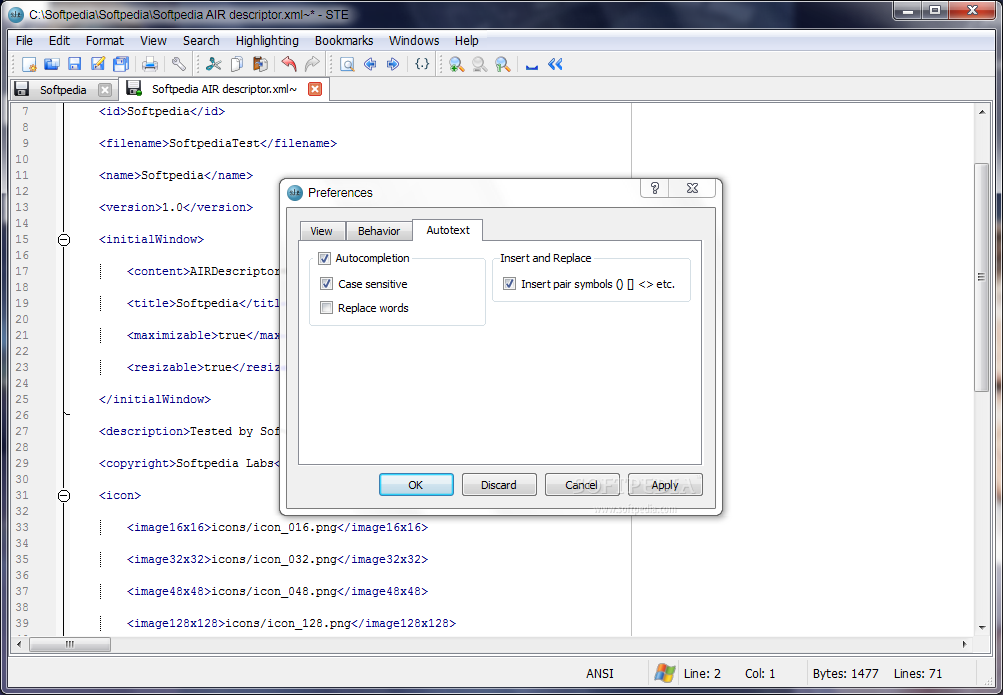
Task: Collapse the icon element fold marker
Action: [64, 496]
